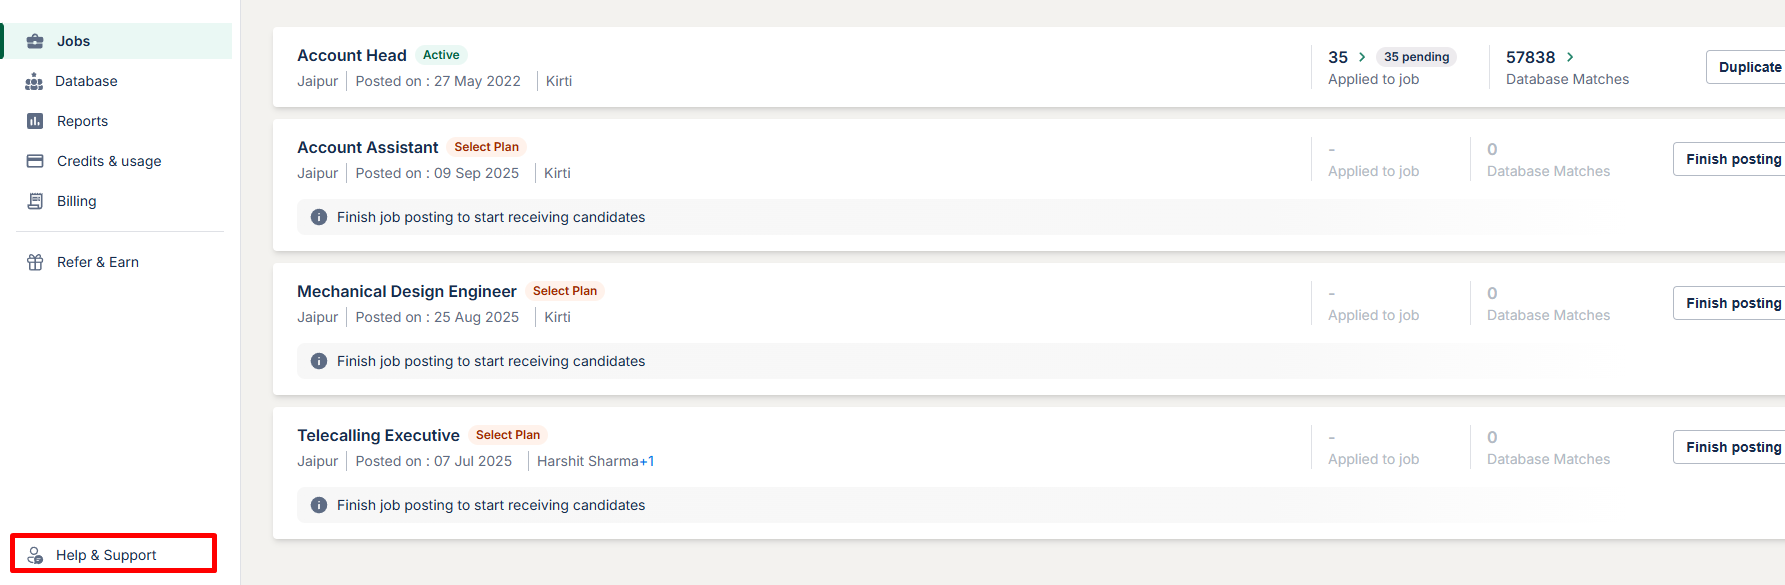The image size is (1785, 585).
Task: Click the Reports chart icon
Action: coord(35,121)
